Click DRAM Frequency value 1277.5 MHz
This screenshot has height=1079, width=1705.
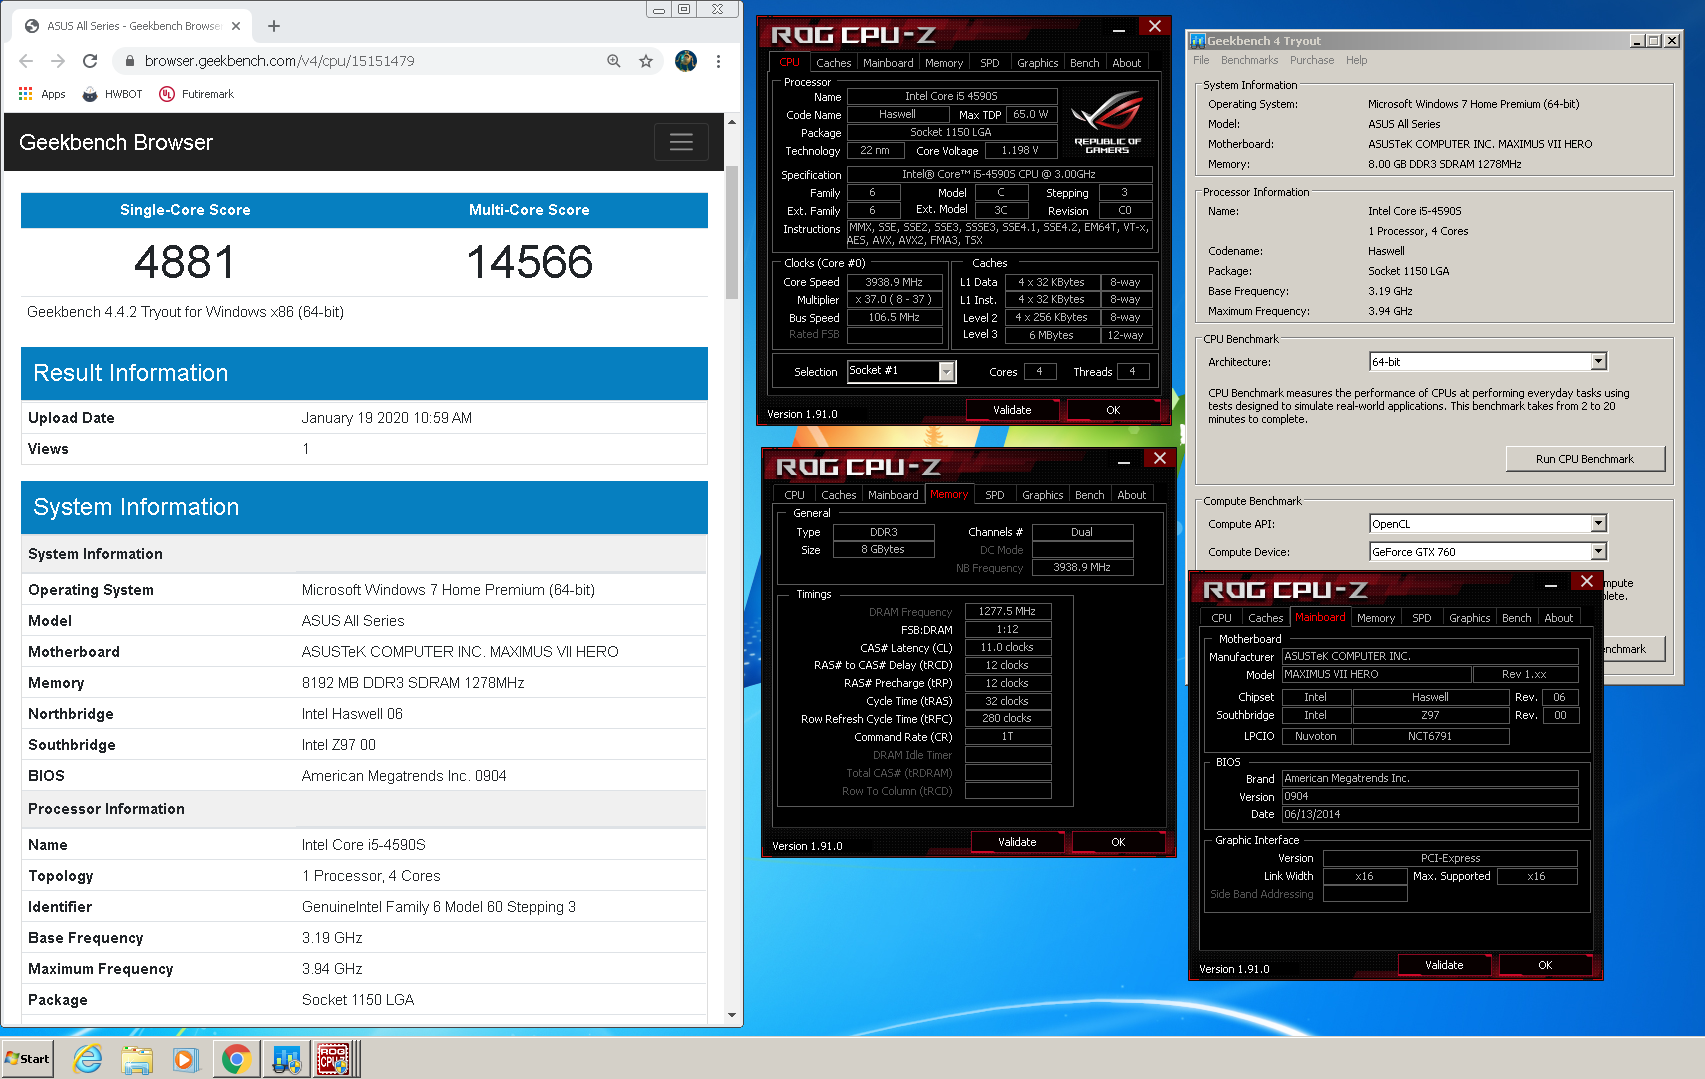(1007, 611)
